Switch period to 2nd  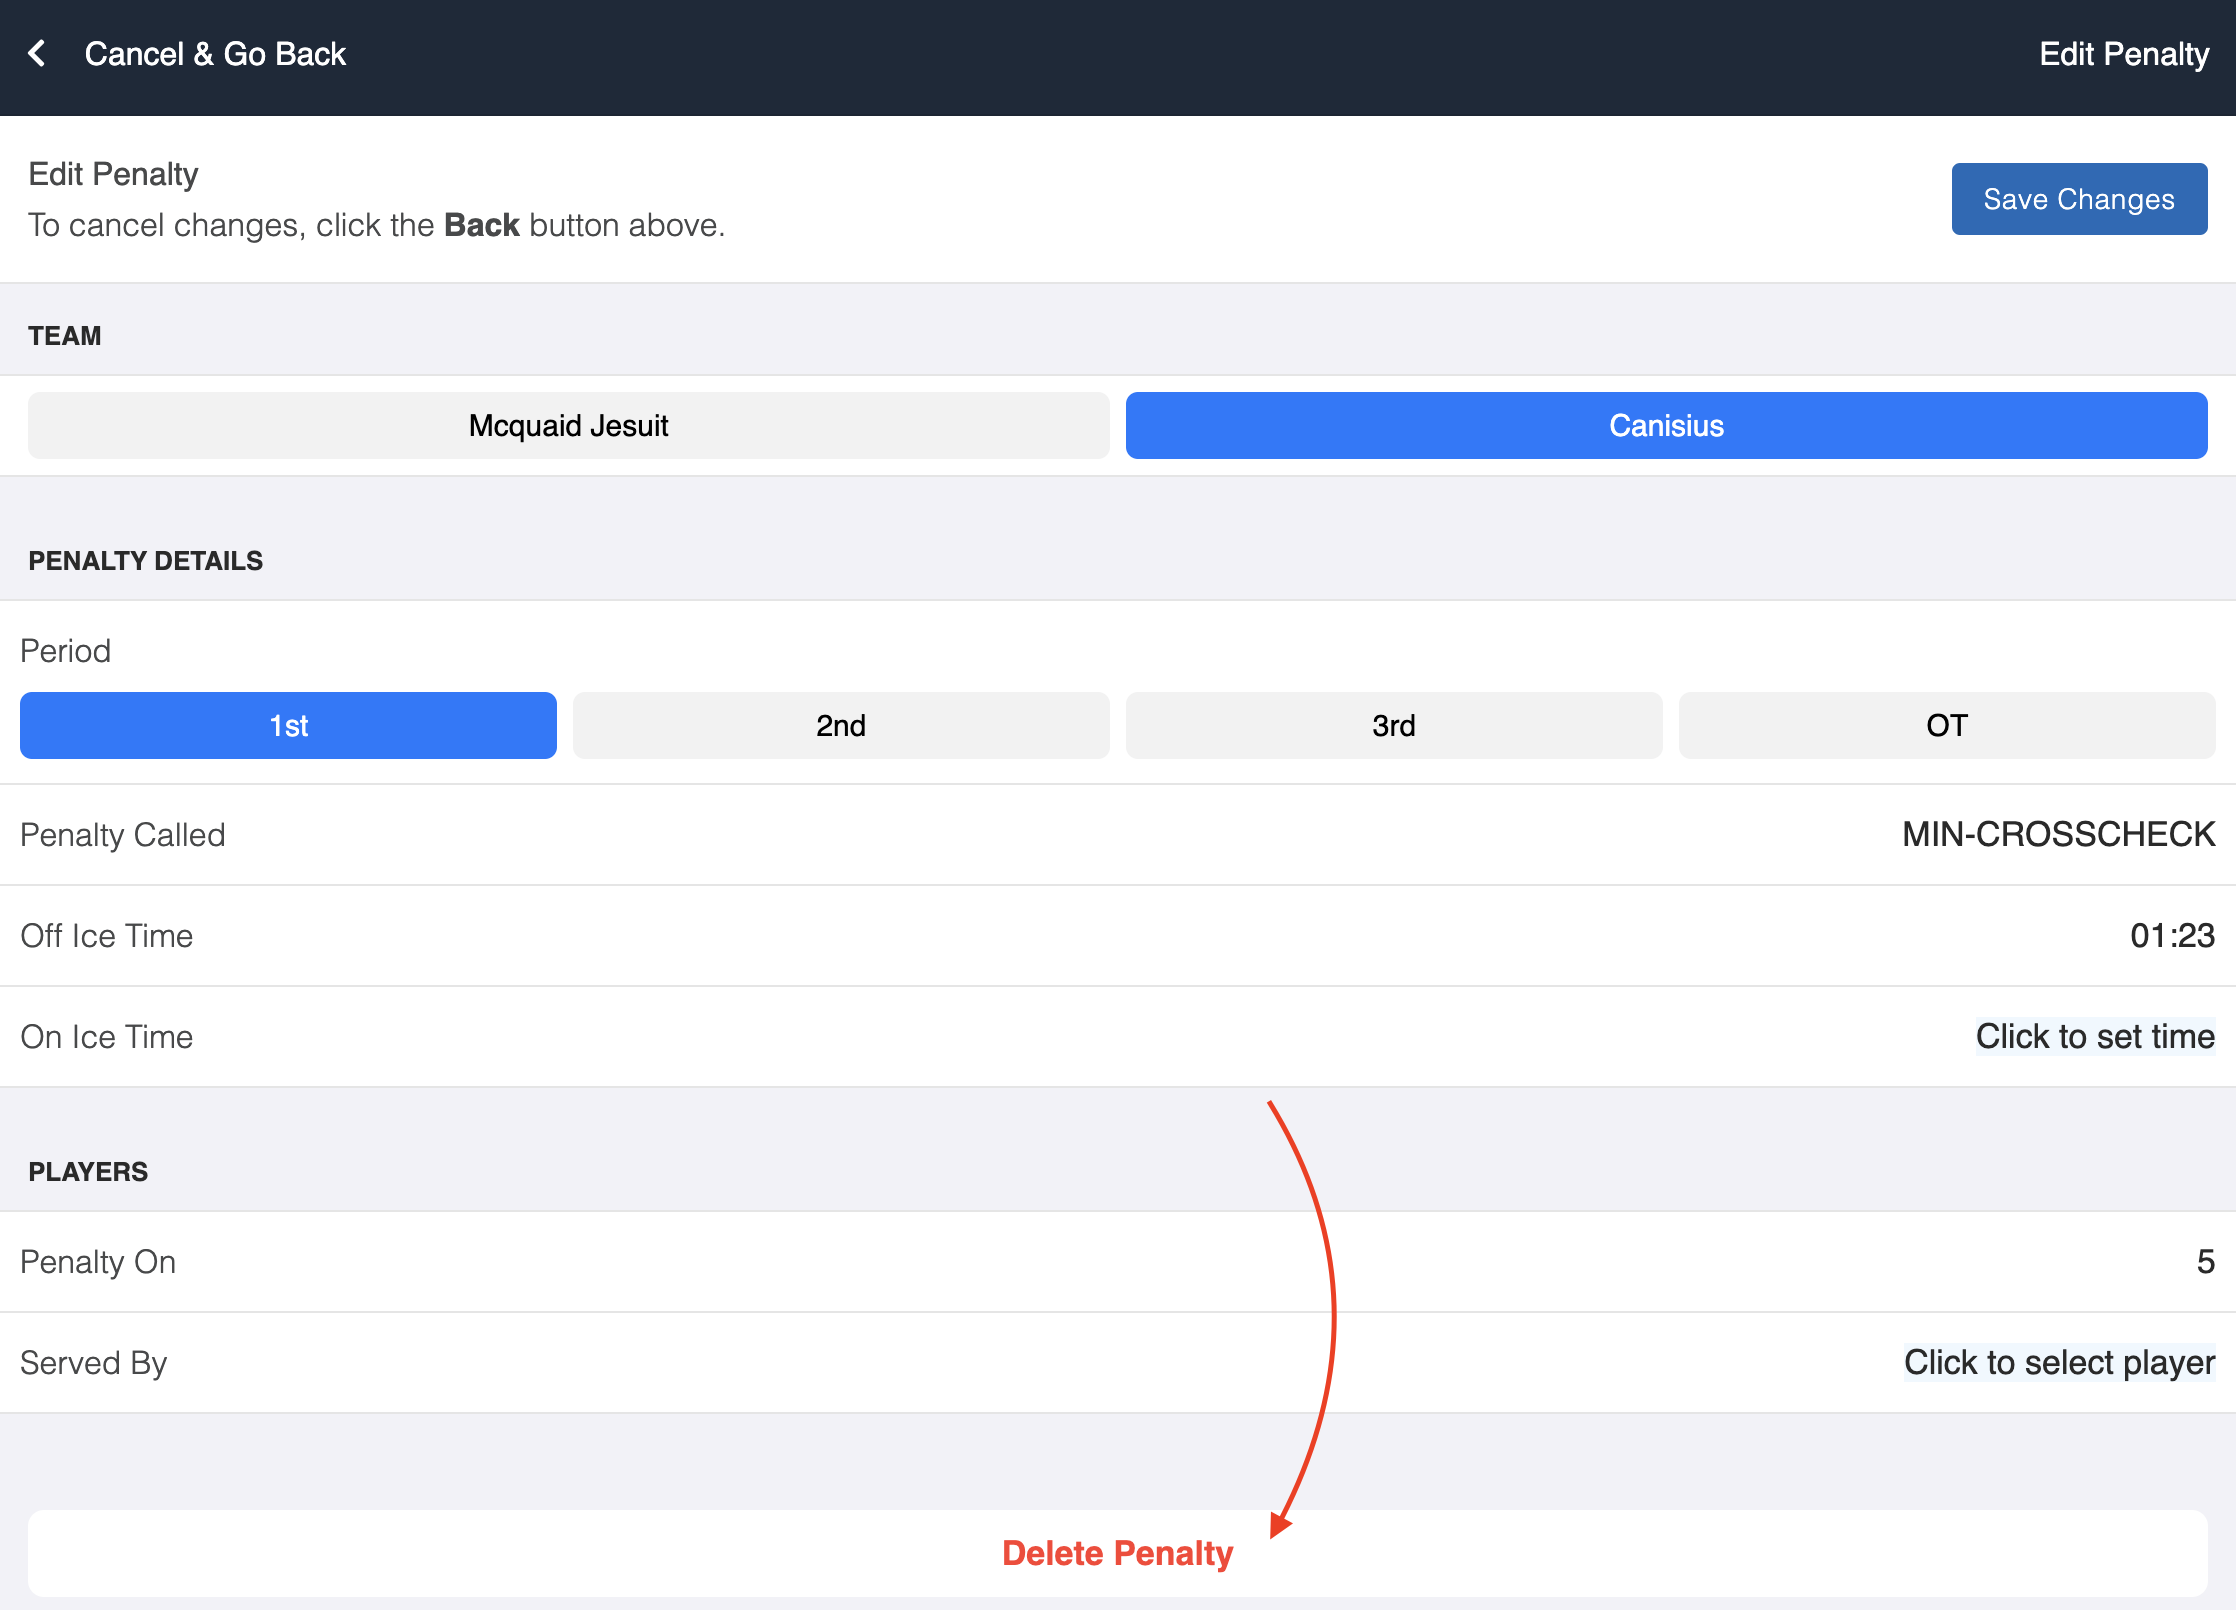[840, 726]
